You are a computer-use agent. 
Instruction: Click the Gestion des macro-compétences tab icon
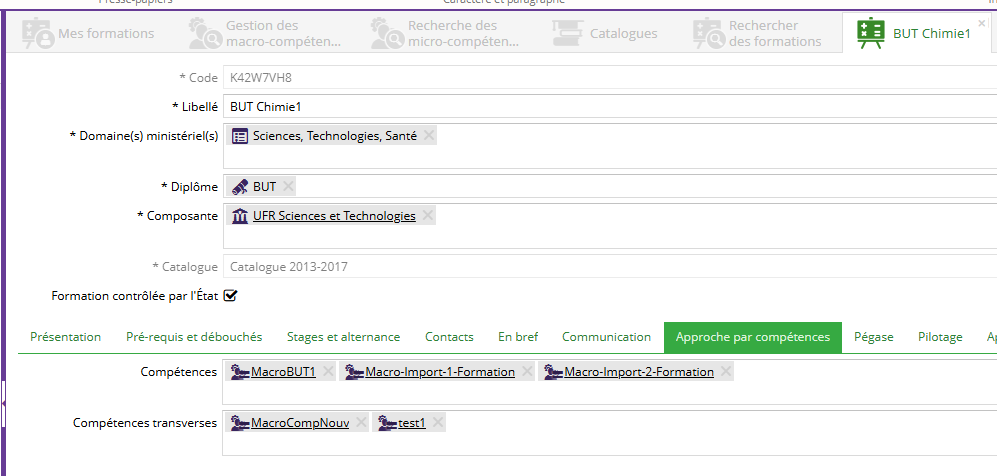(205, 33)
